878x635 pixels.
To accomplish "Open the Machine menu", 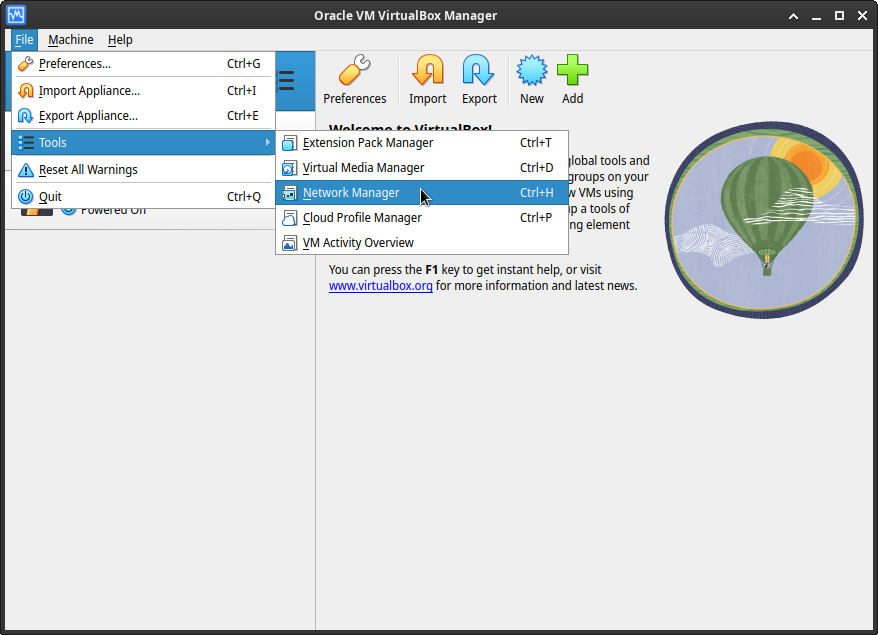I will click(71, 40).
